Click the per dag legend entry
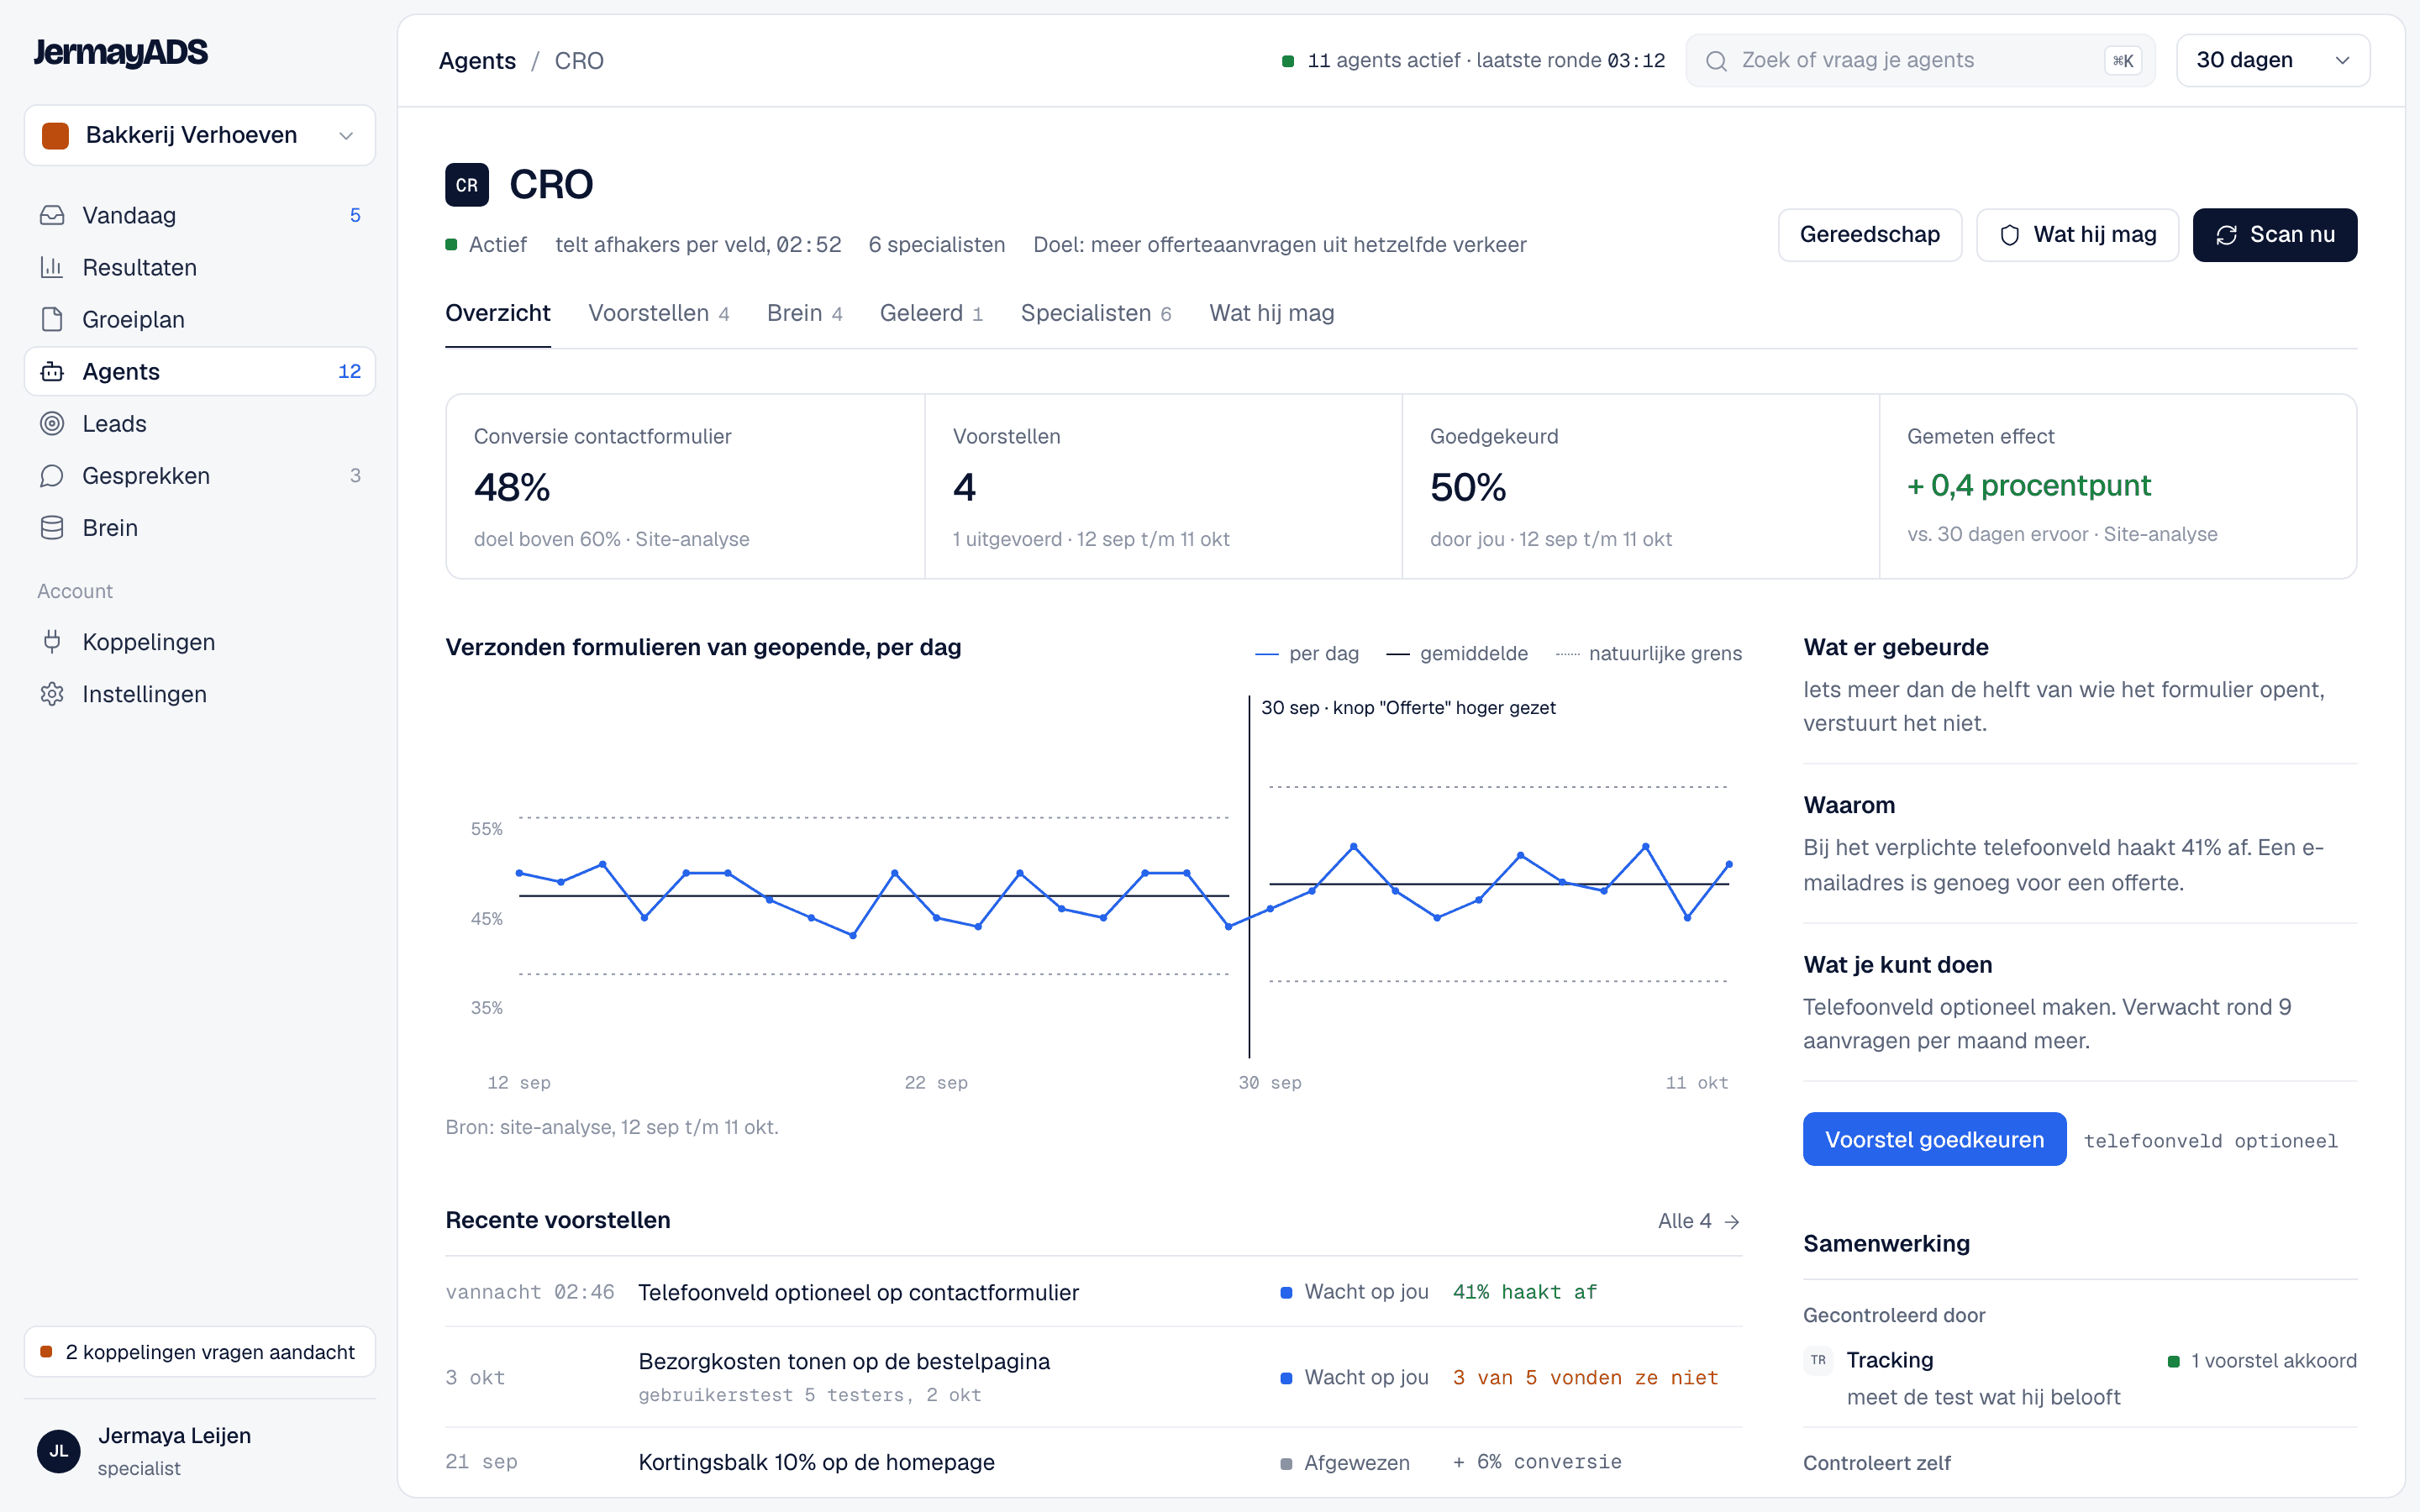 coord(1307,653)
